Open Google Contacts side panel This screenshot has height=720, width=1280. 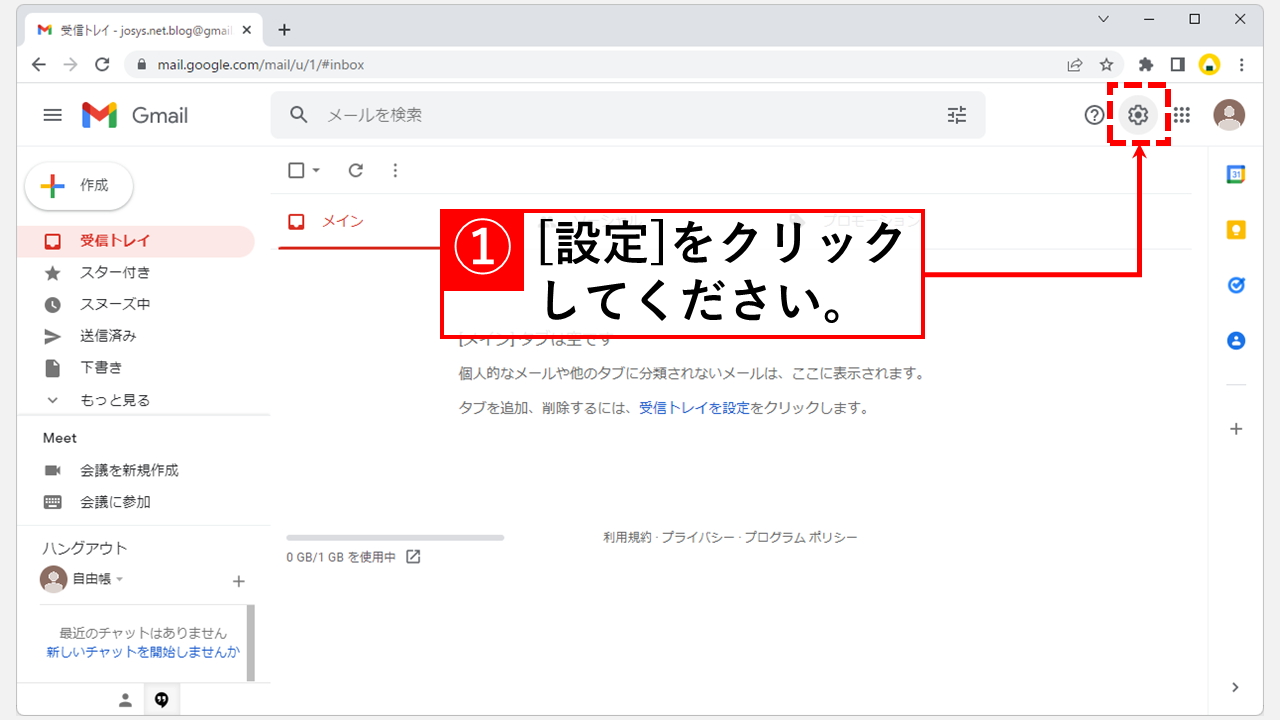[1236, 341]
